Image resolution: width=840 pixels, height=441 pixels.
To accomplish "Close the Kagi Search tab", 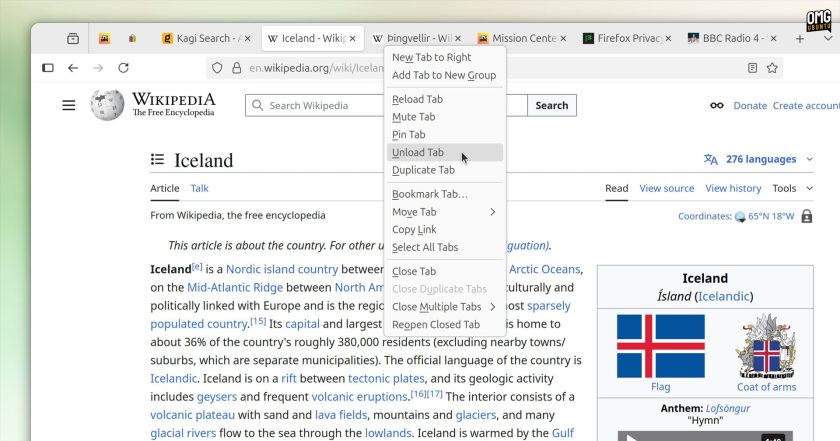I will click(248, 39).
